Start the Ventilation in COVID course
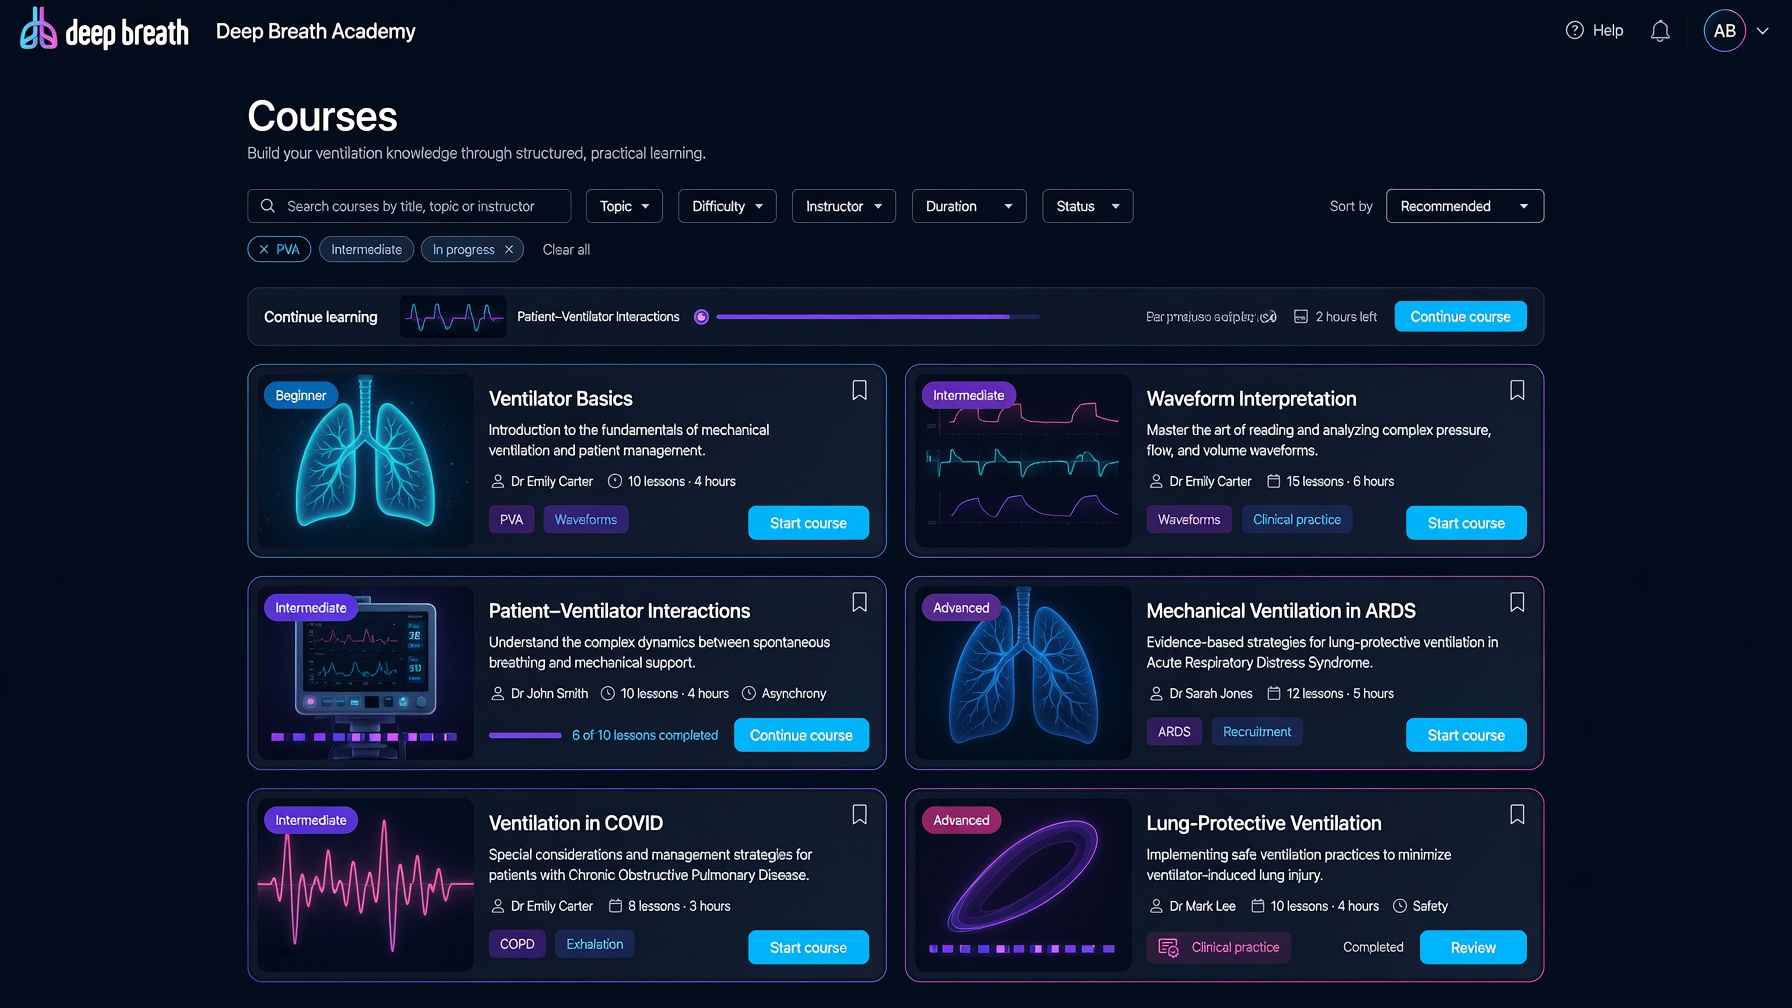The width and height of the screenshot is (1792, 1008). pos(808,948)
